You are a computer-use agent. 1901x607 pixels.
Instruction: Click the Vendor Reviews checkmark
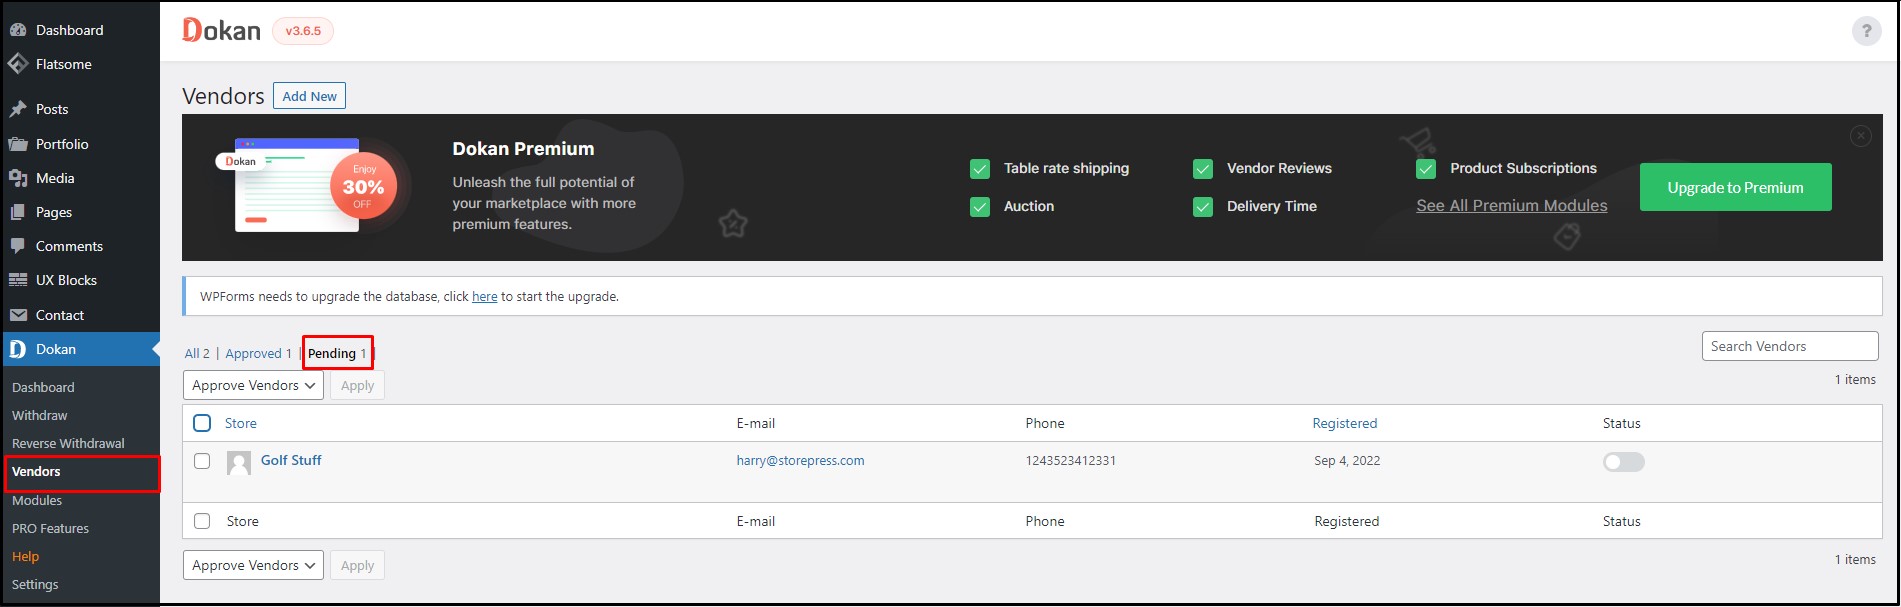(x=1203, y=169)
